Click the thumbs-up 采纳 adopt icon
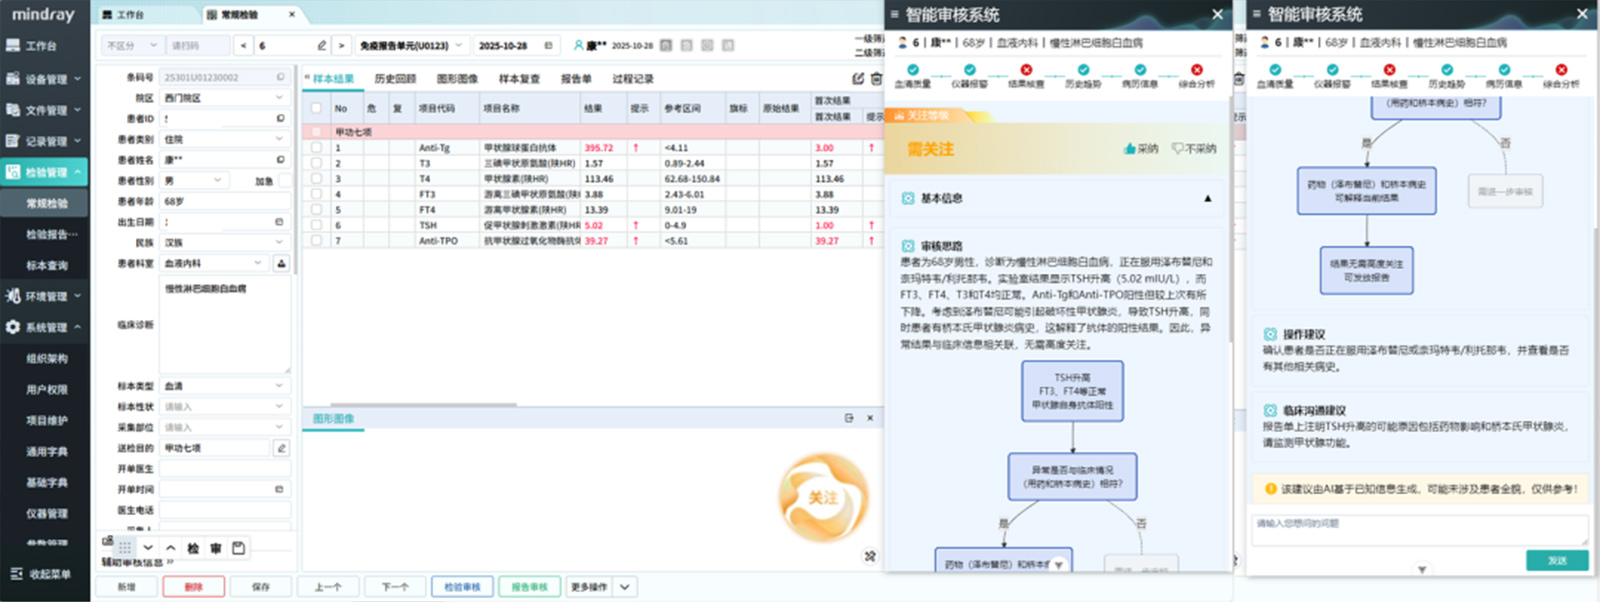The image size is (1600, 602). coord(1130,149)
